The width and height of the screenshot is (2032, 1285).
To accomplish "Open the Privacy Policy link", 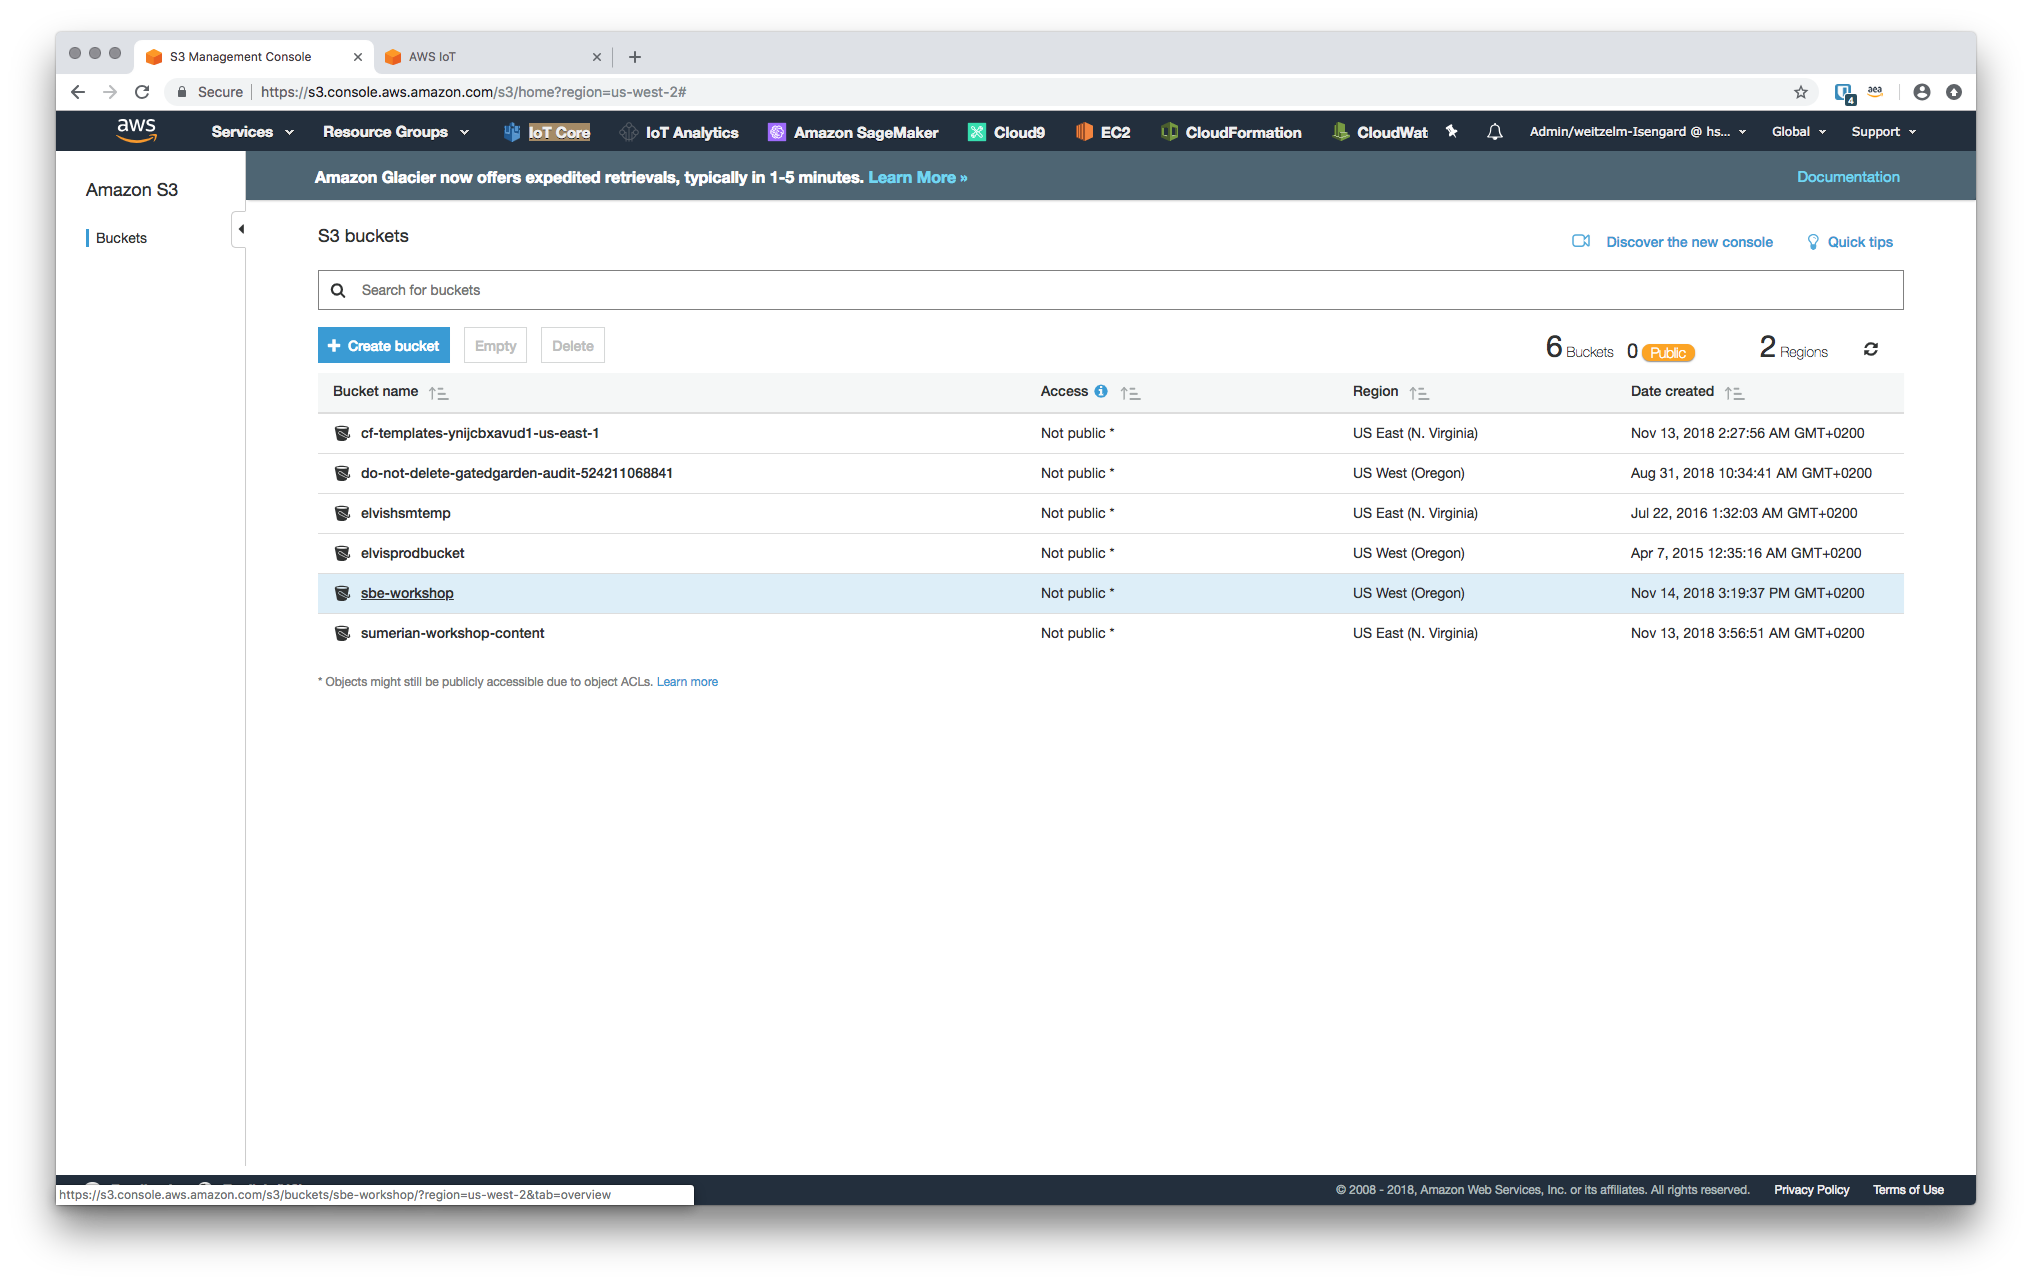I will tap(1811, 1190).
